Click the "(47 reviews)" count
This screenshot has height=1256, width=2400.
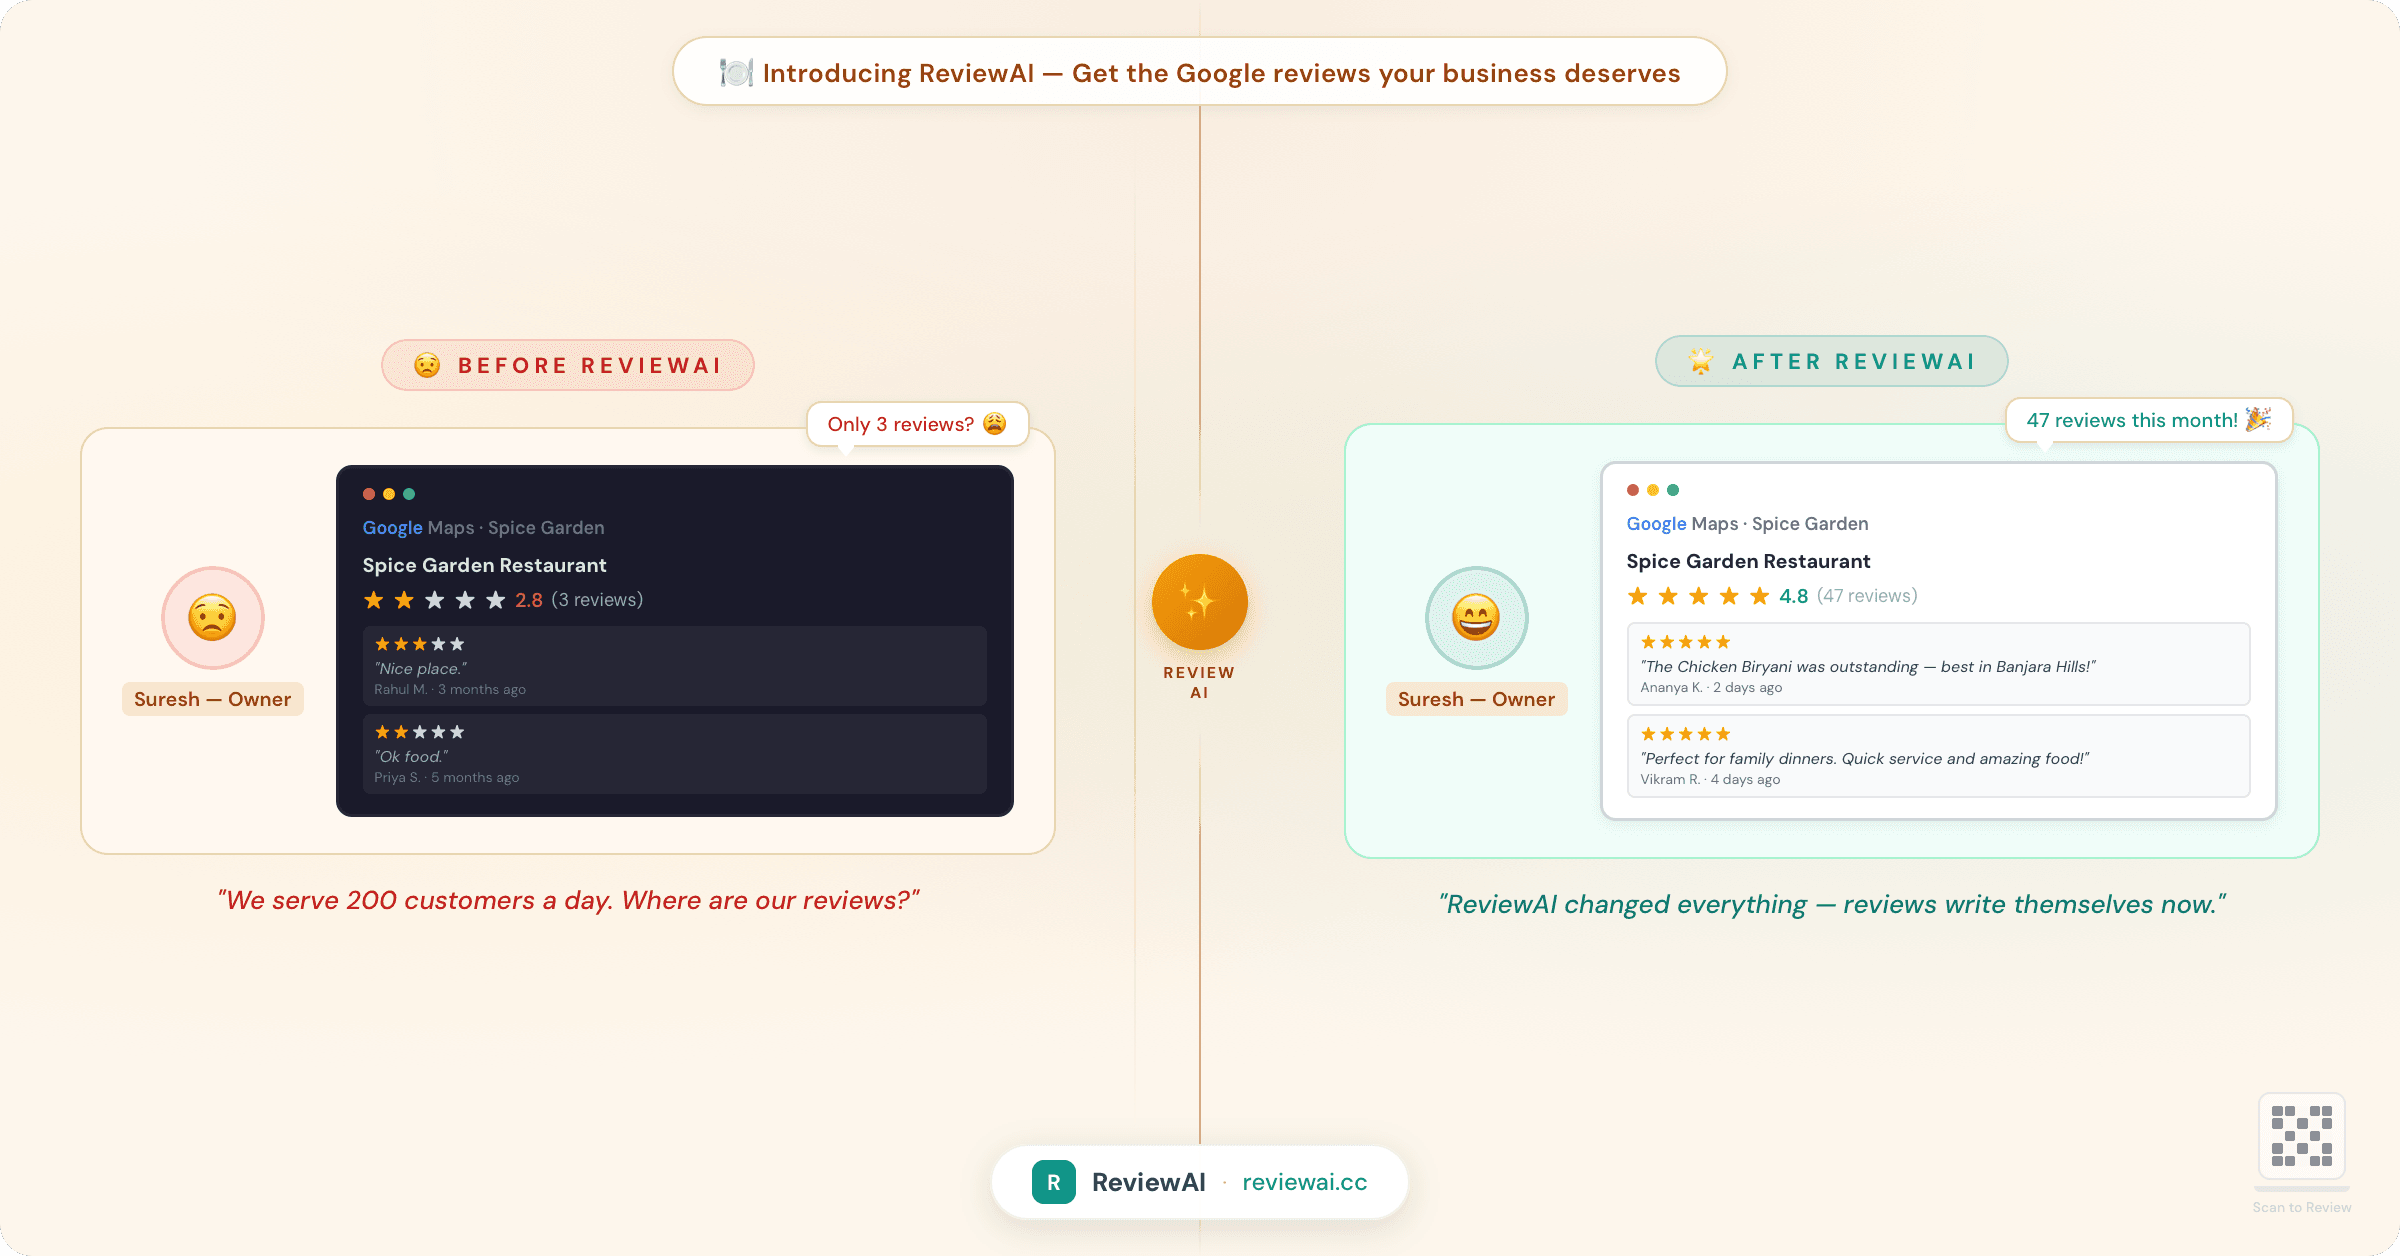point(1867,596)
